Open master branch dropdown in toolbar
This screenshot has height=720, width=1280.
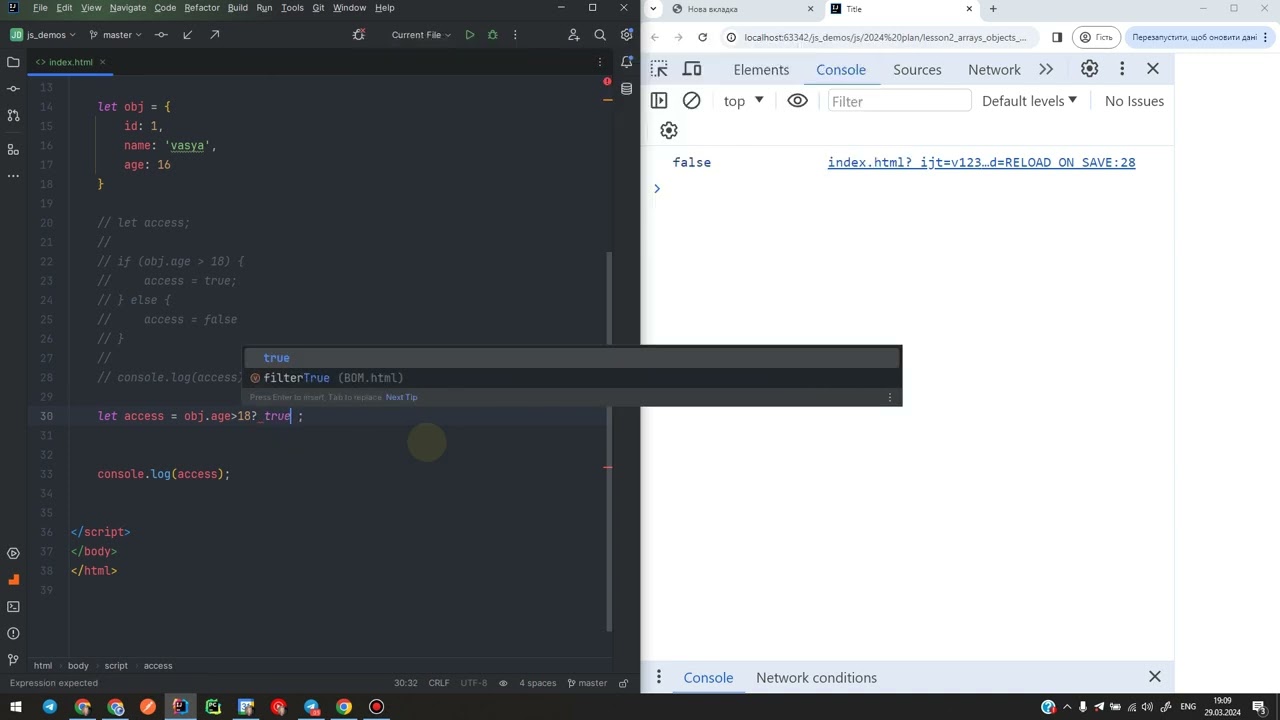(x=115, y=35)
